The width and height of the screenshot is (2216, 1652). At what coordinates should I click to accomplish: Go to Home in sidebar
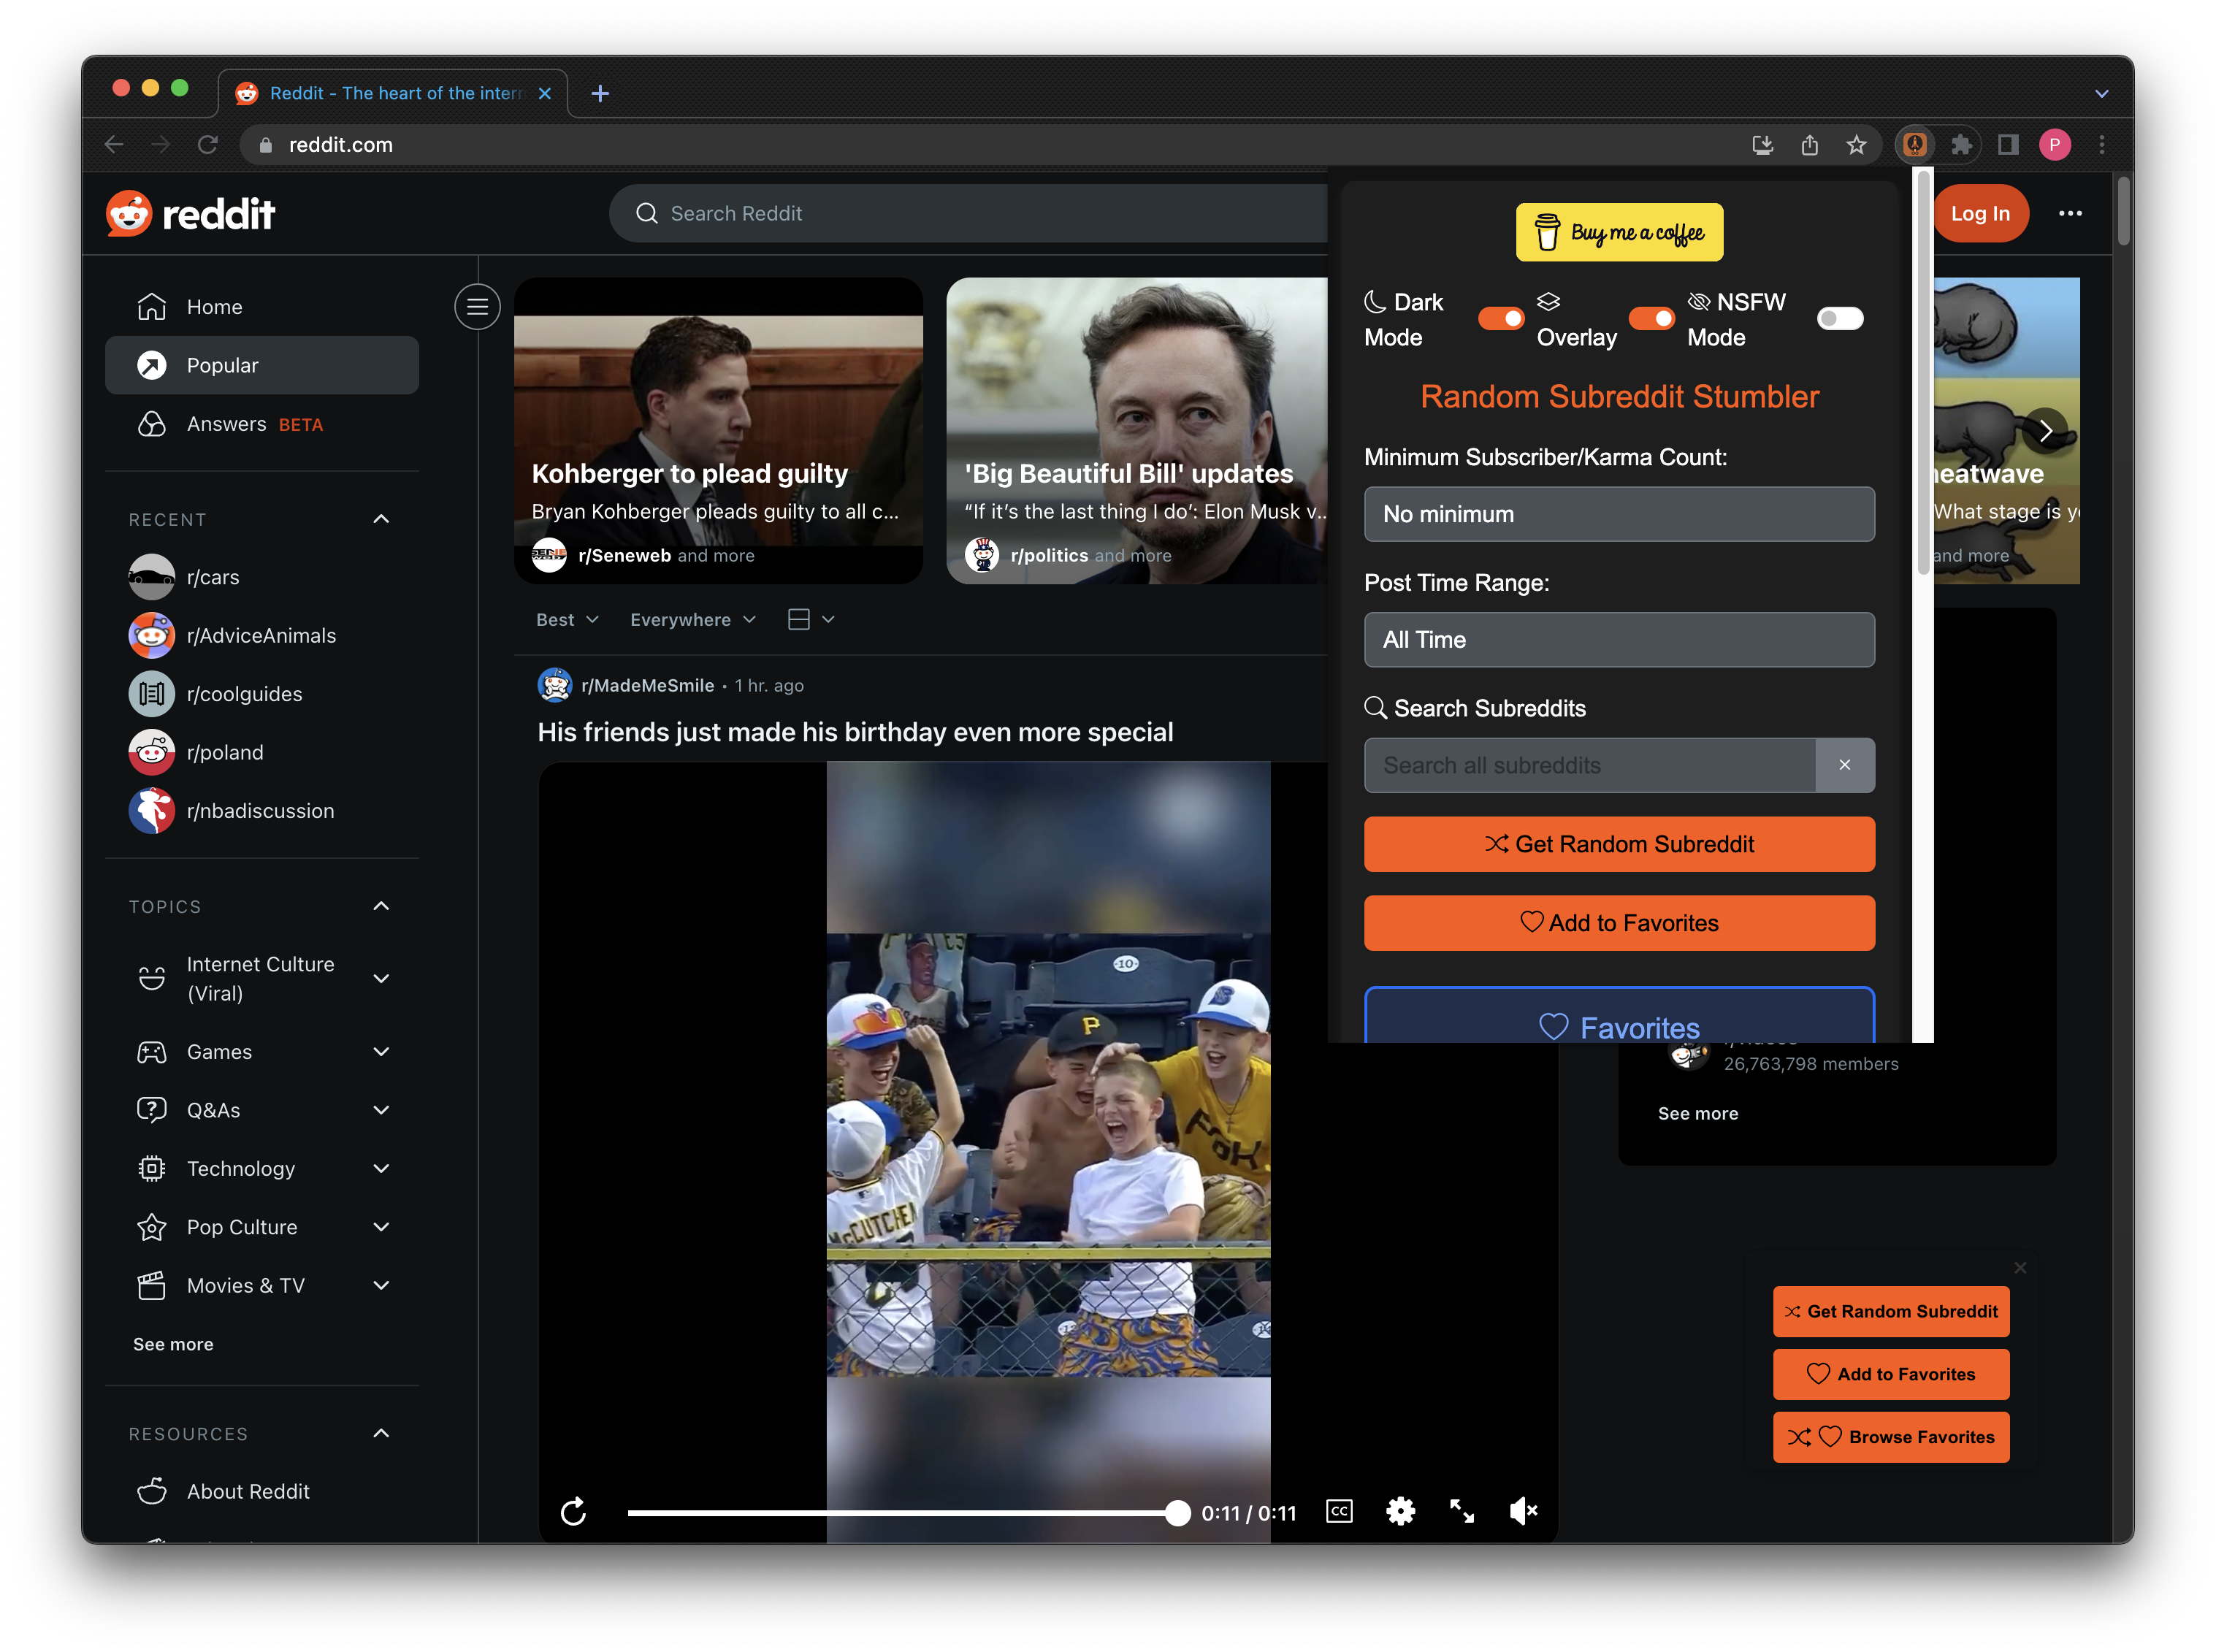point(261,307)
